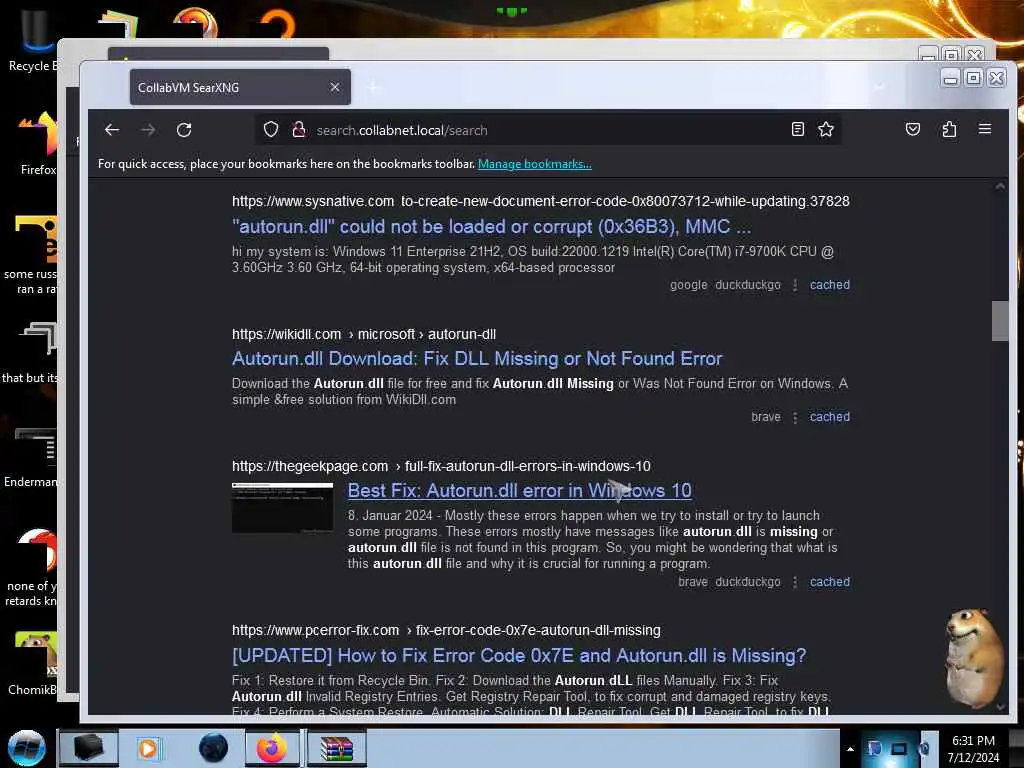Open the media player taskbar icon
This screenshot has width=1024, height=768.
pos(148,748)
